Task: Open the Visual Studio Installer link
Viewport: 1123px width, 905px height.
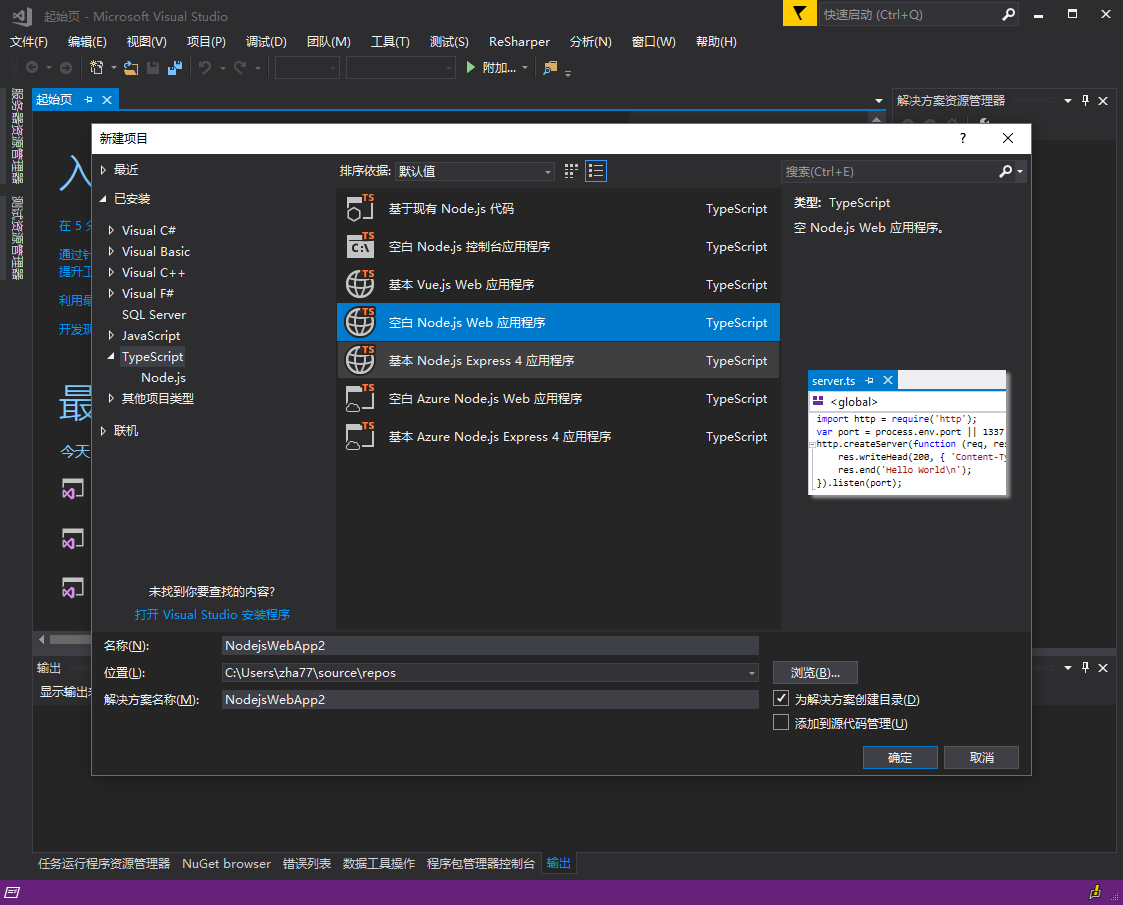Action: (x=212, y=614)
